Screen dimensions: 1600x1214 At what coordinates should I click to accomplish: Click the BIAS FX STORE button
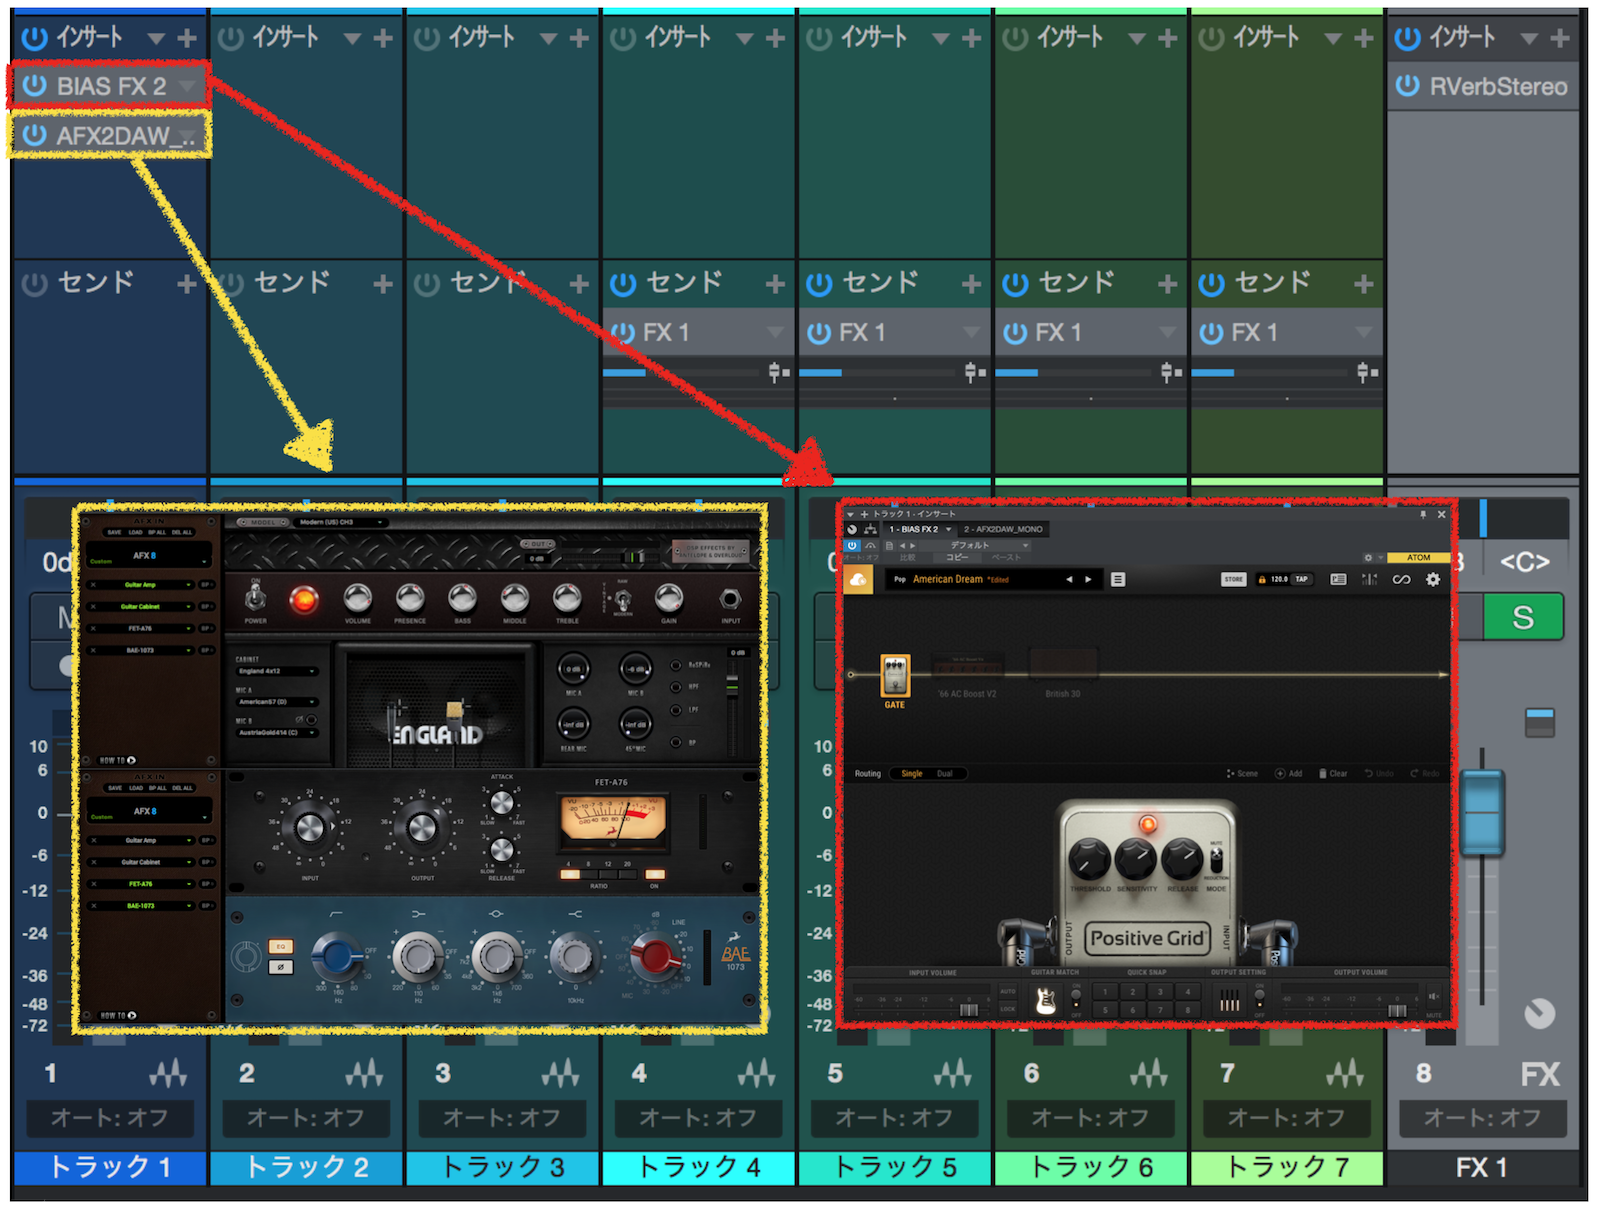point(1234,579)
